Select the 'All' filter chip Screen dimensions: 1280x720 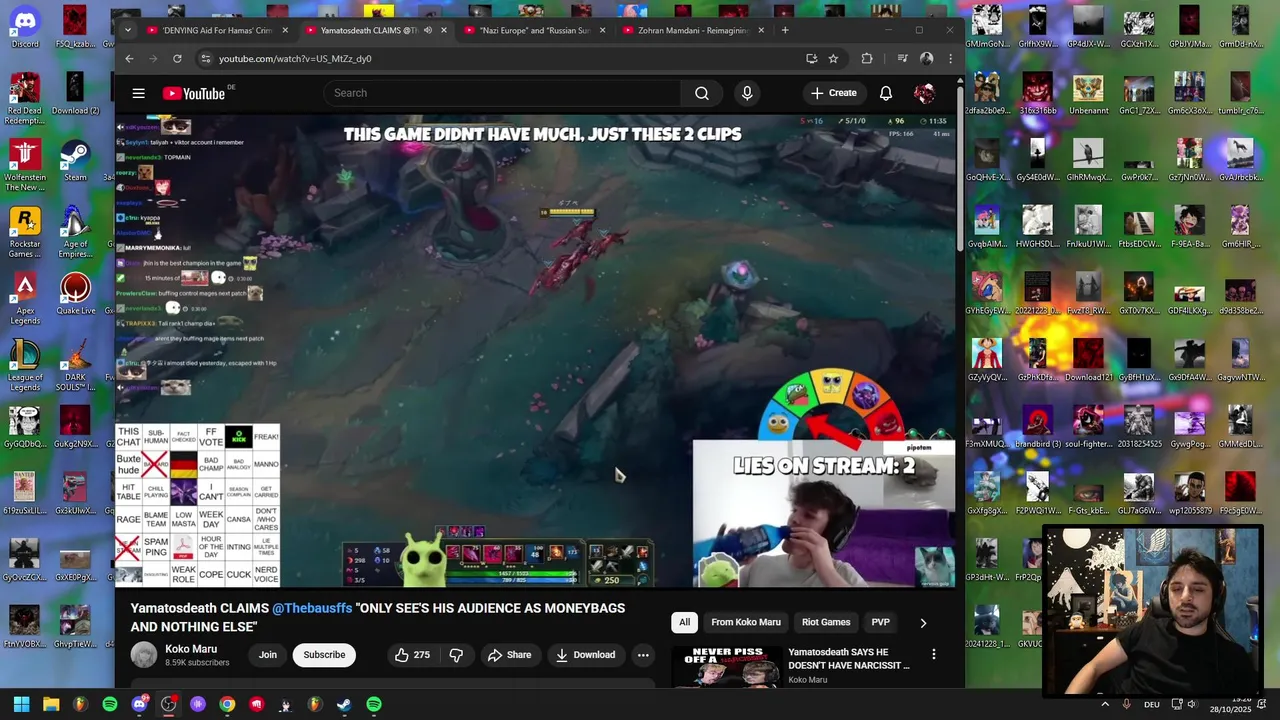click(685, 622)
